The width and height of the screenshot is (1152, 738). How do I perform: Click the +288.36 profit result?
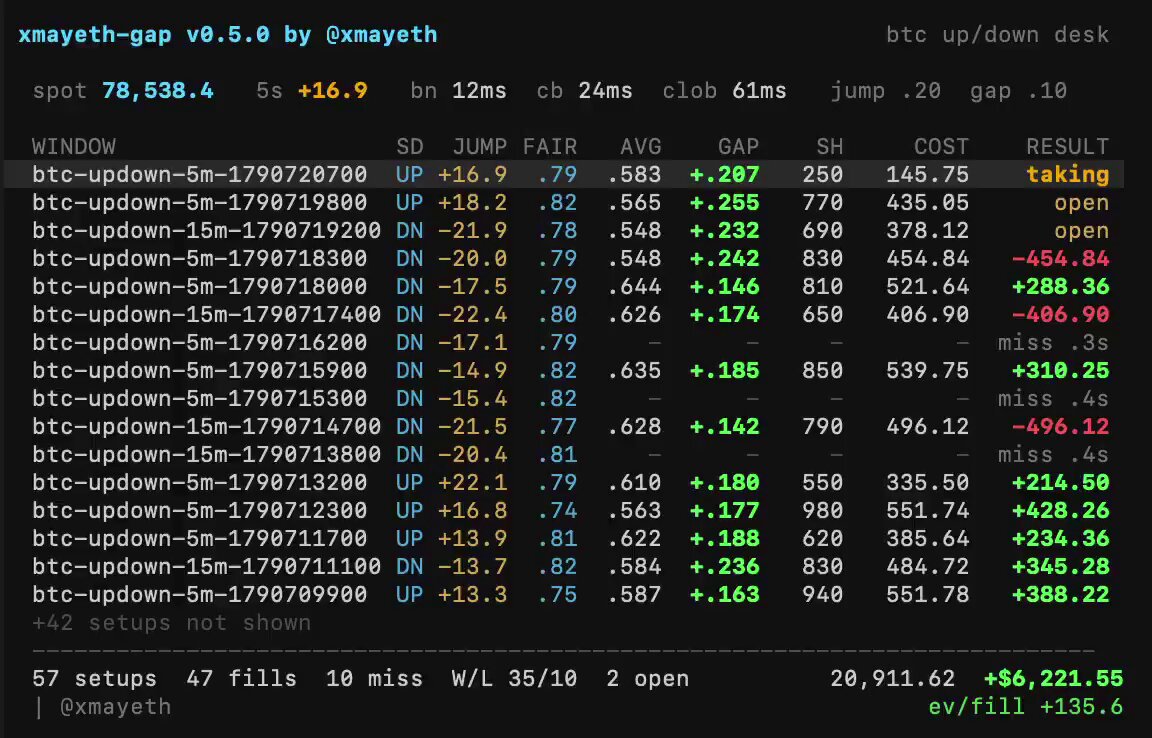tap(1060, 287)
